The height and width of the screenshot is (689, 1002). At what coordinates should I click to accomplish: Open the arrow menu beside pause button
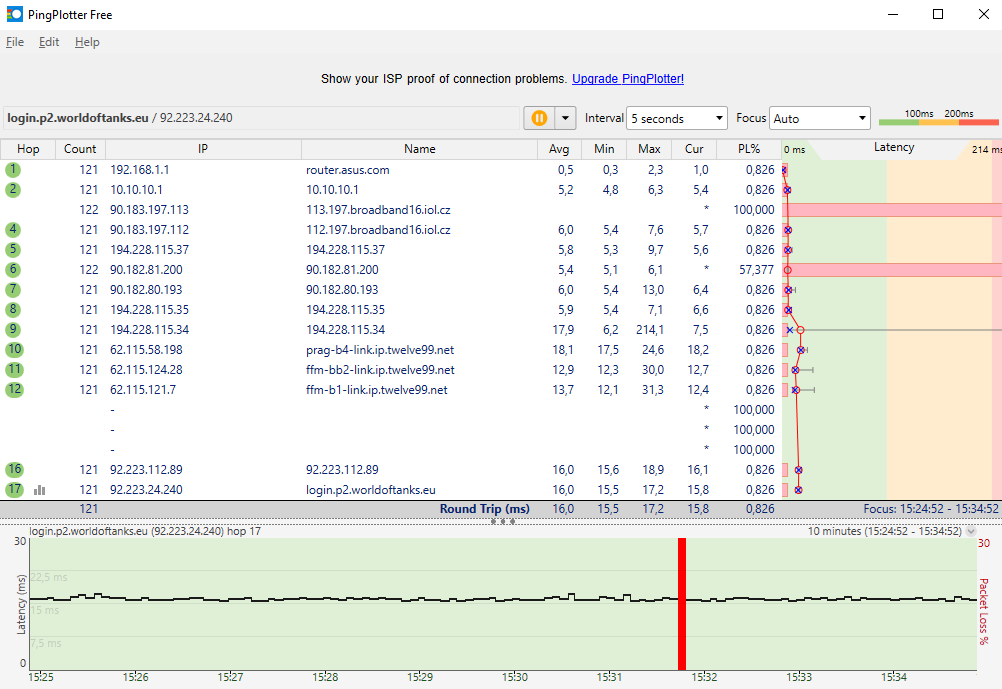[x=566, y=118]
